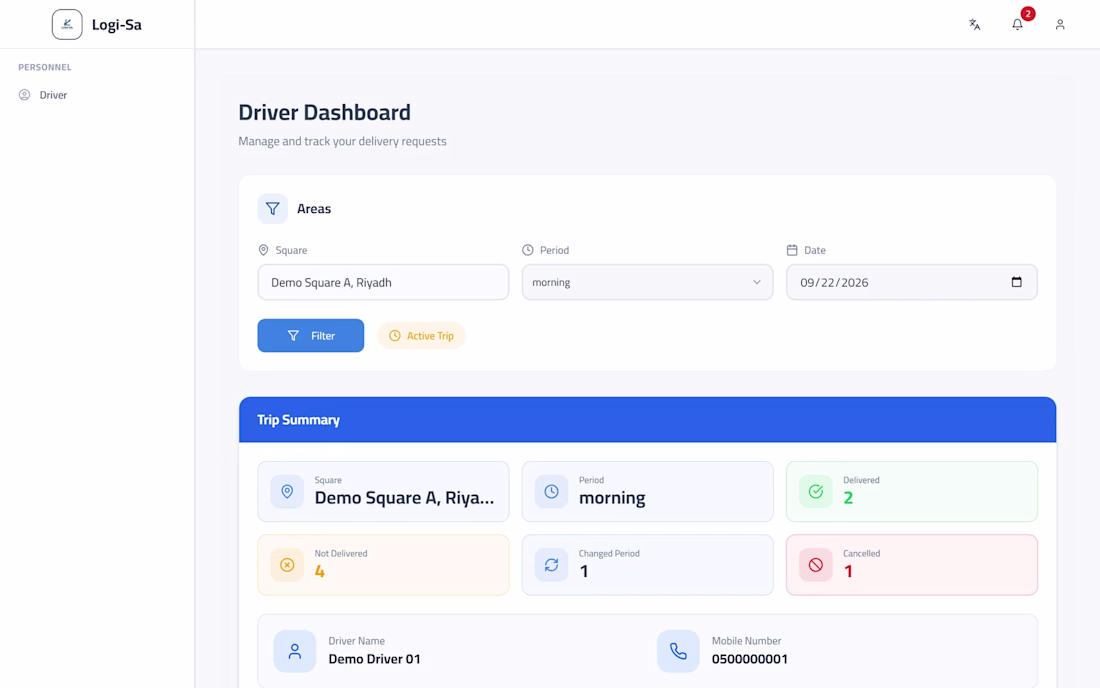The height and width of the screenshot is (688, 1100).
Task: Select Driver in the Personnel sidebar
Action: click(x=53, y=95)
